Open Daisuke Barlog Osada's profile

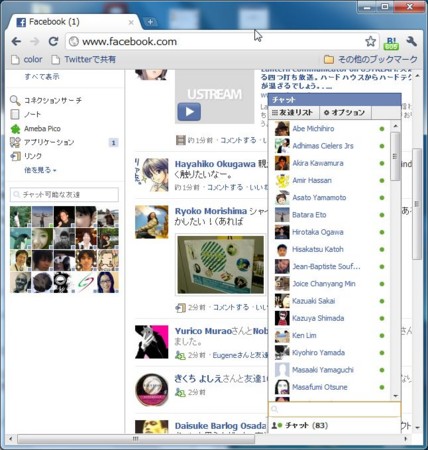(220, 426)
